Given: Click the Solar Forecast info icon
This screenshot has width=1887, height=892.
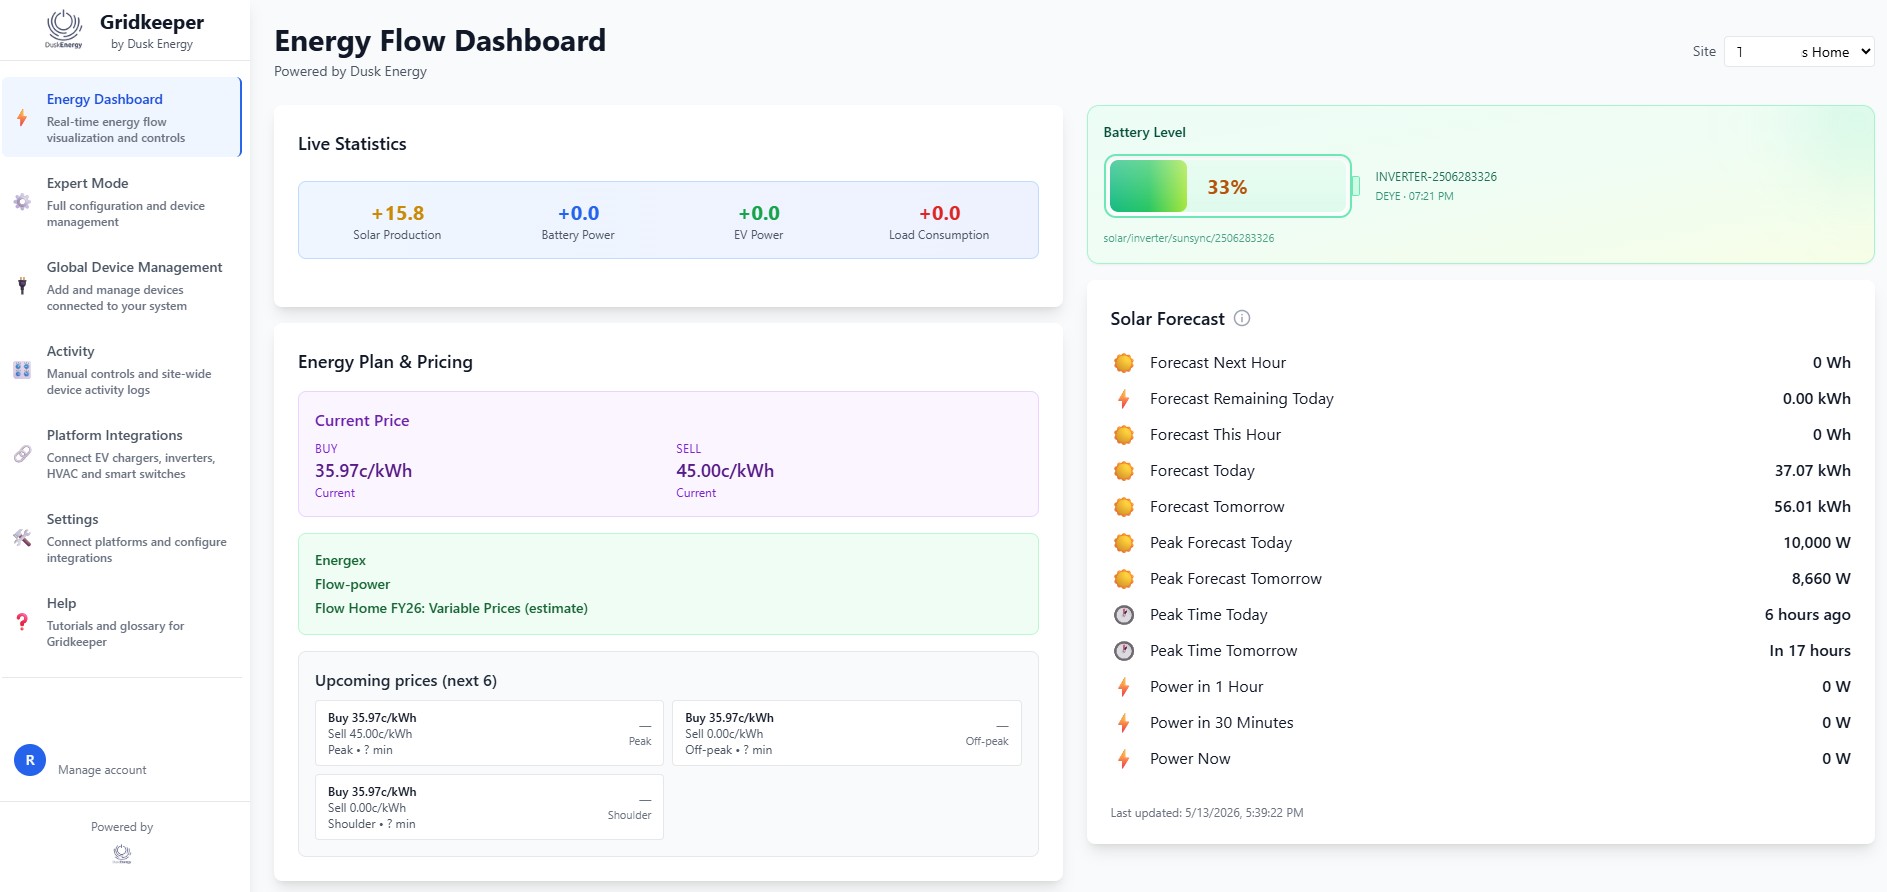Looking at the screenshot, I should point(1242,318).
